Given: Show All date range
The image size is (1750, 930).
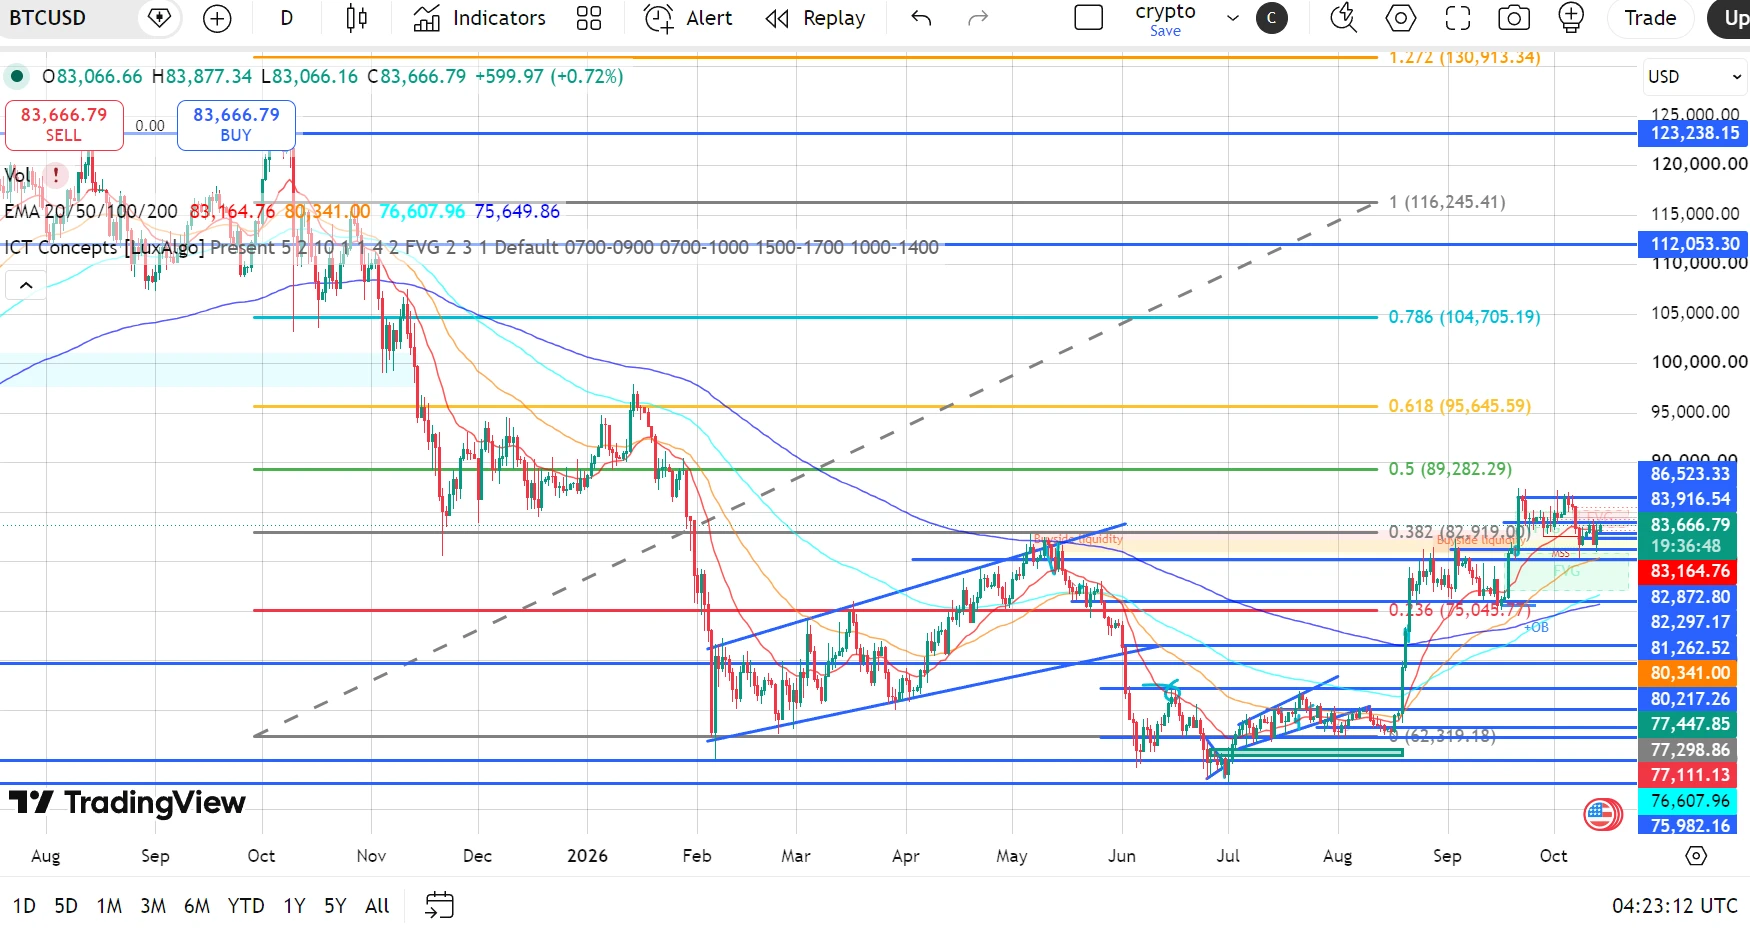Looking at the screenshot, I should (377, 906).
